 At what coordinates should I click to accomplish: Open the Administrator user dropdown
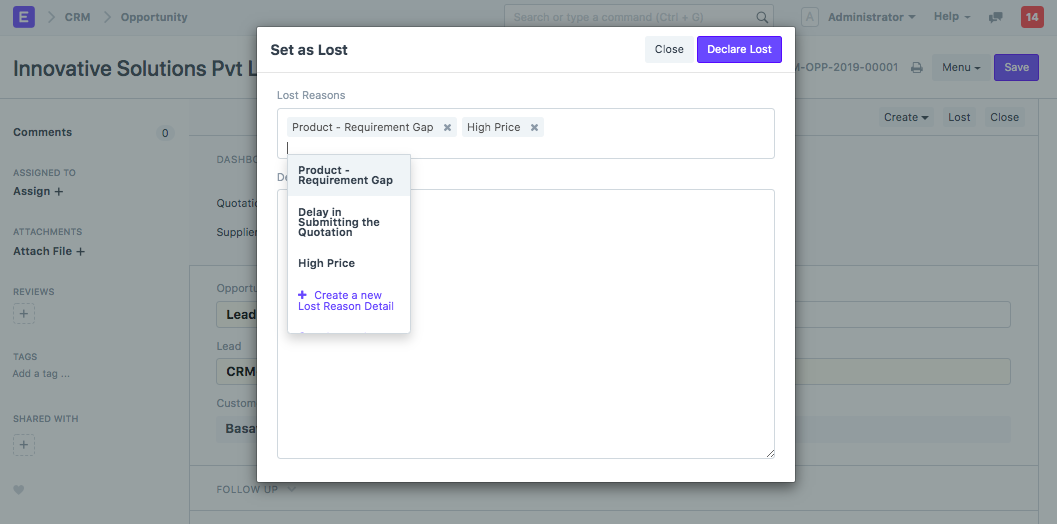click(866, 17)
